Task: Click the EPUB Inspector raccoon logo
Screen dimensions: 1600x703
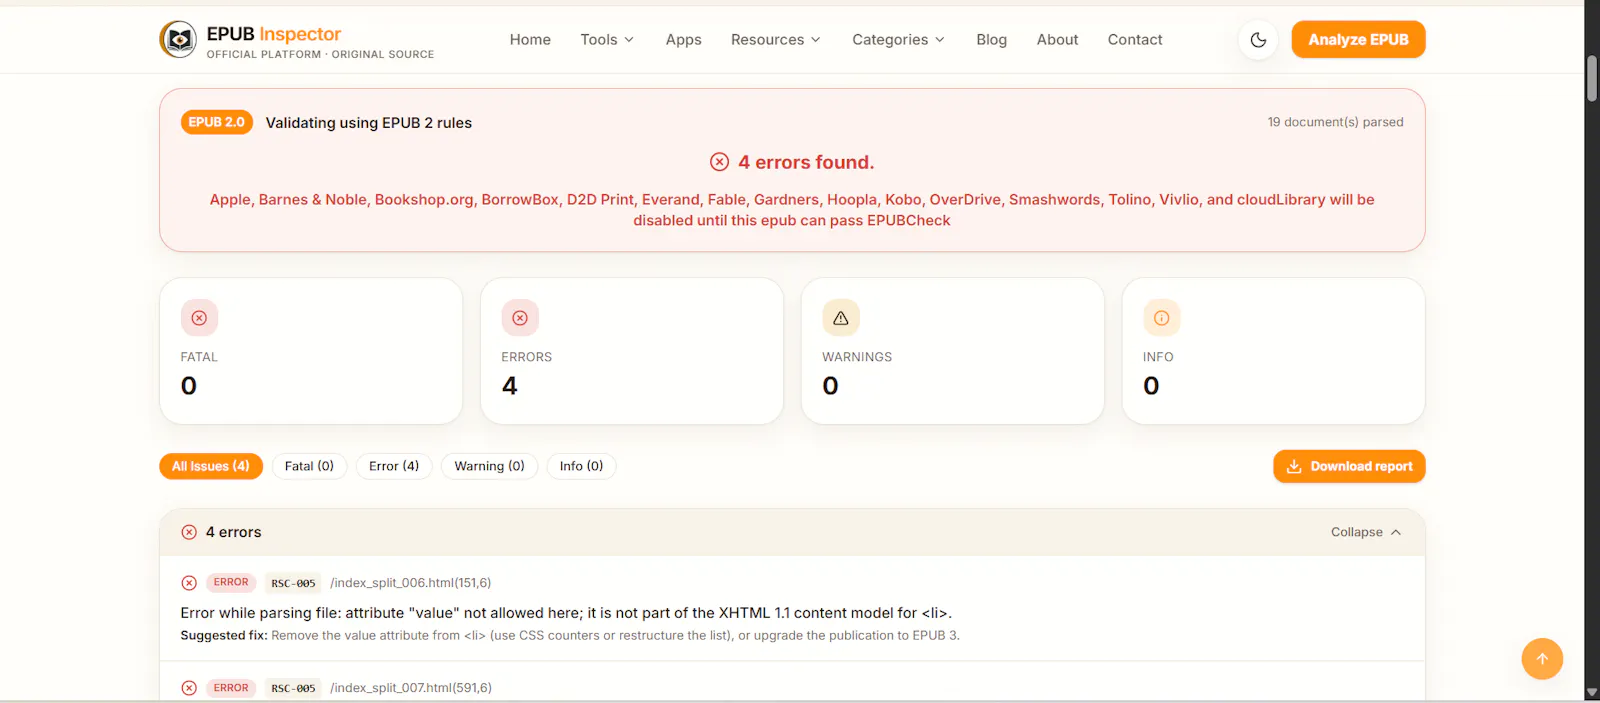Action: (x=178, y=40)
